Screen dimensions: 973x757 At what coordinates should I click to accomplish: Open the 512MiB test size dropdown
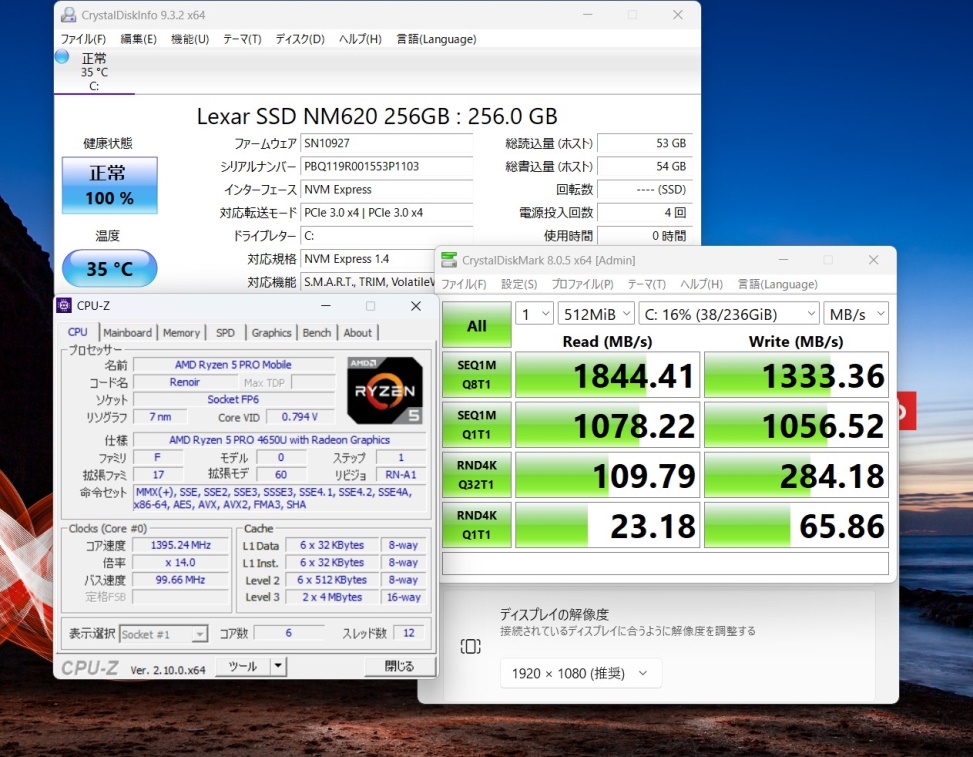pyautogui.click(x=596, y=314)
